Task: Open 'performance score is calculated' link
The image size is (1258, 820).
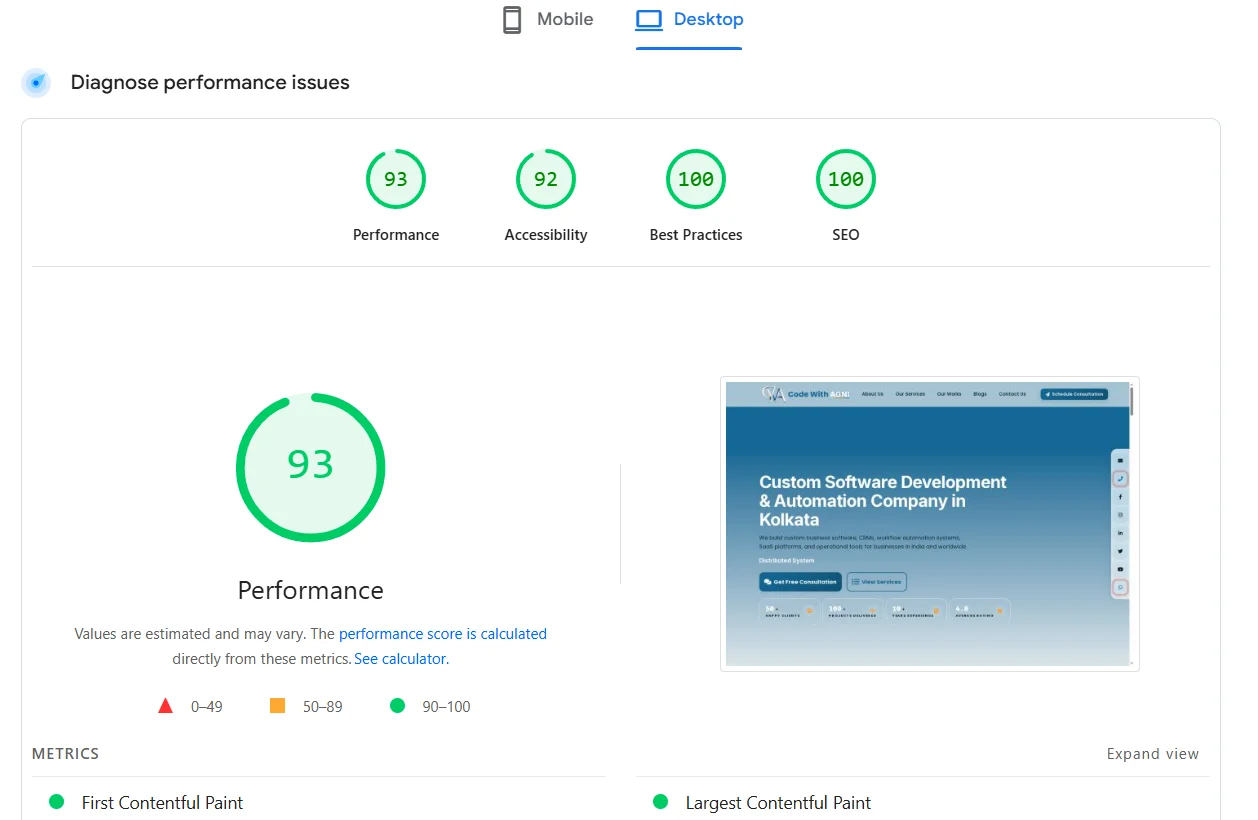Action: point(443,634)
